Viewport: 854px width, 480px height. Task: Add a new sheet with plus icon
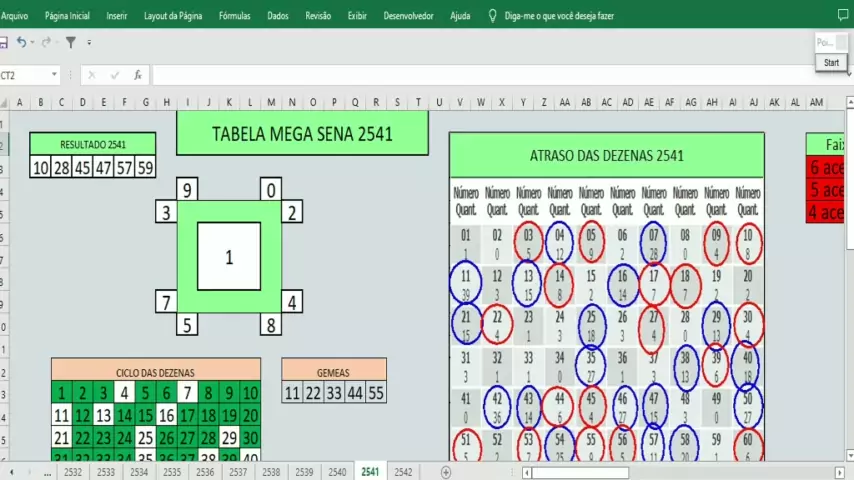tap(446, 472)
